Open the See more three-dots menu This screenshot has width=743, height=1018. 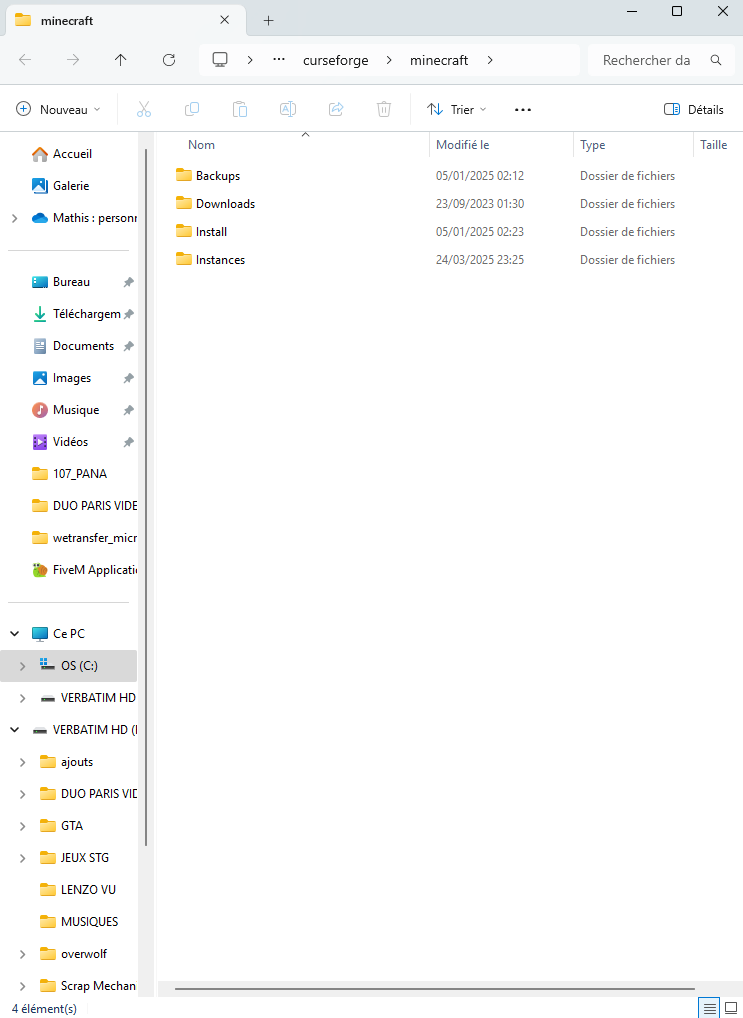point(523,110)
